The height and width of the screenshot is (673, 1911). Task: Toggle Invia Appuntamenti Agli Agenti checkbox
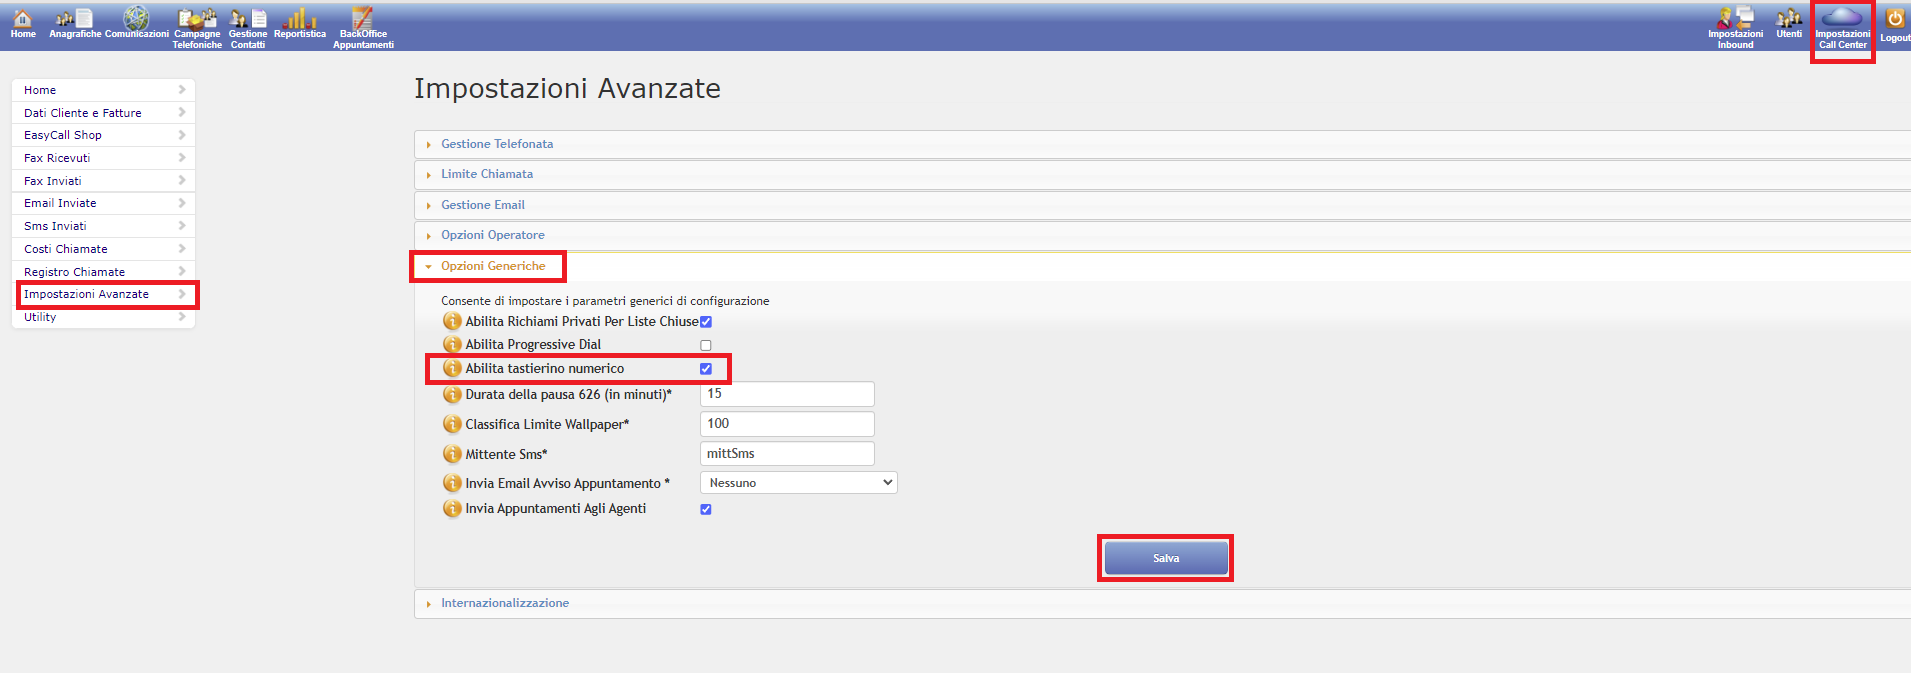point(706,509)
